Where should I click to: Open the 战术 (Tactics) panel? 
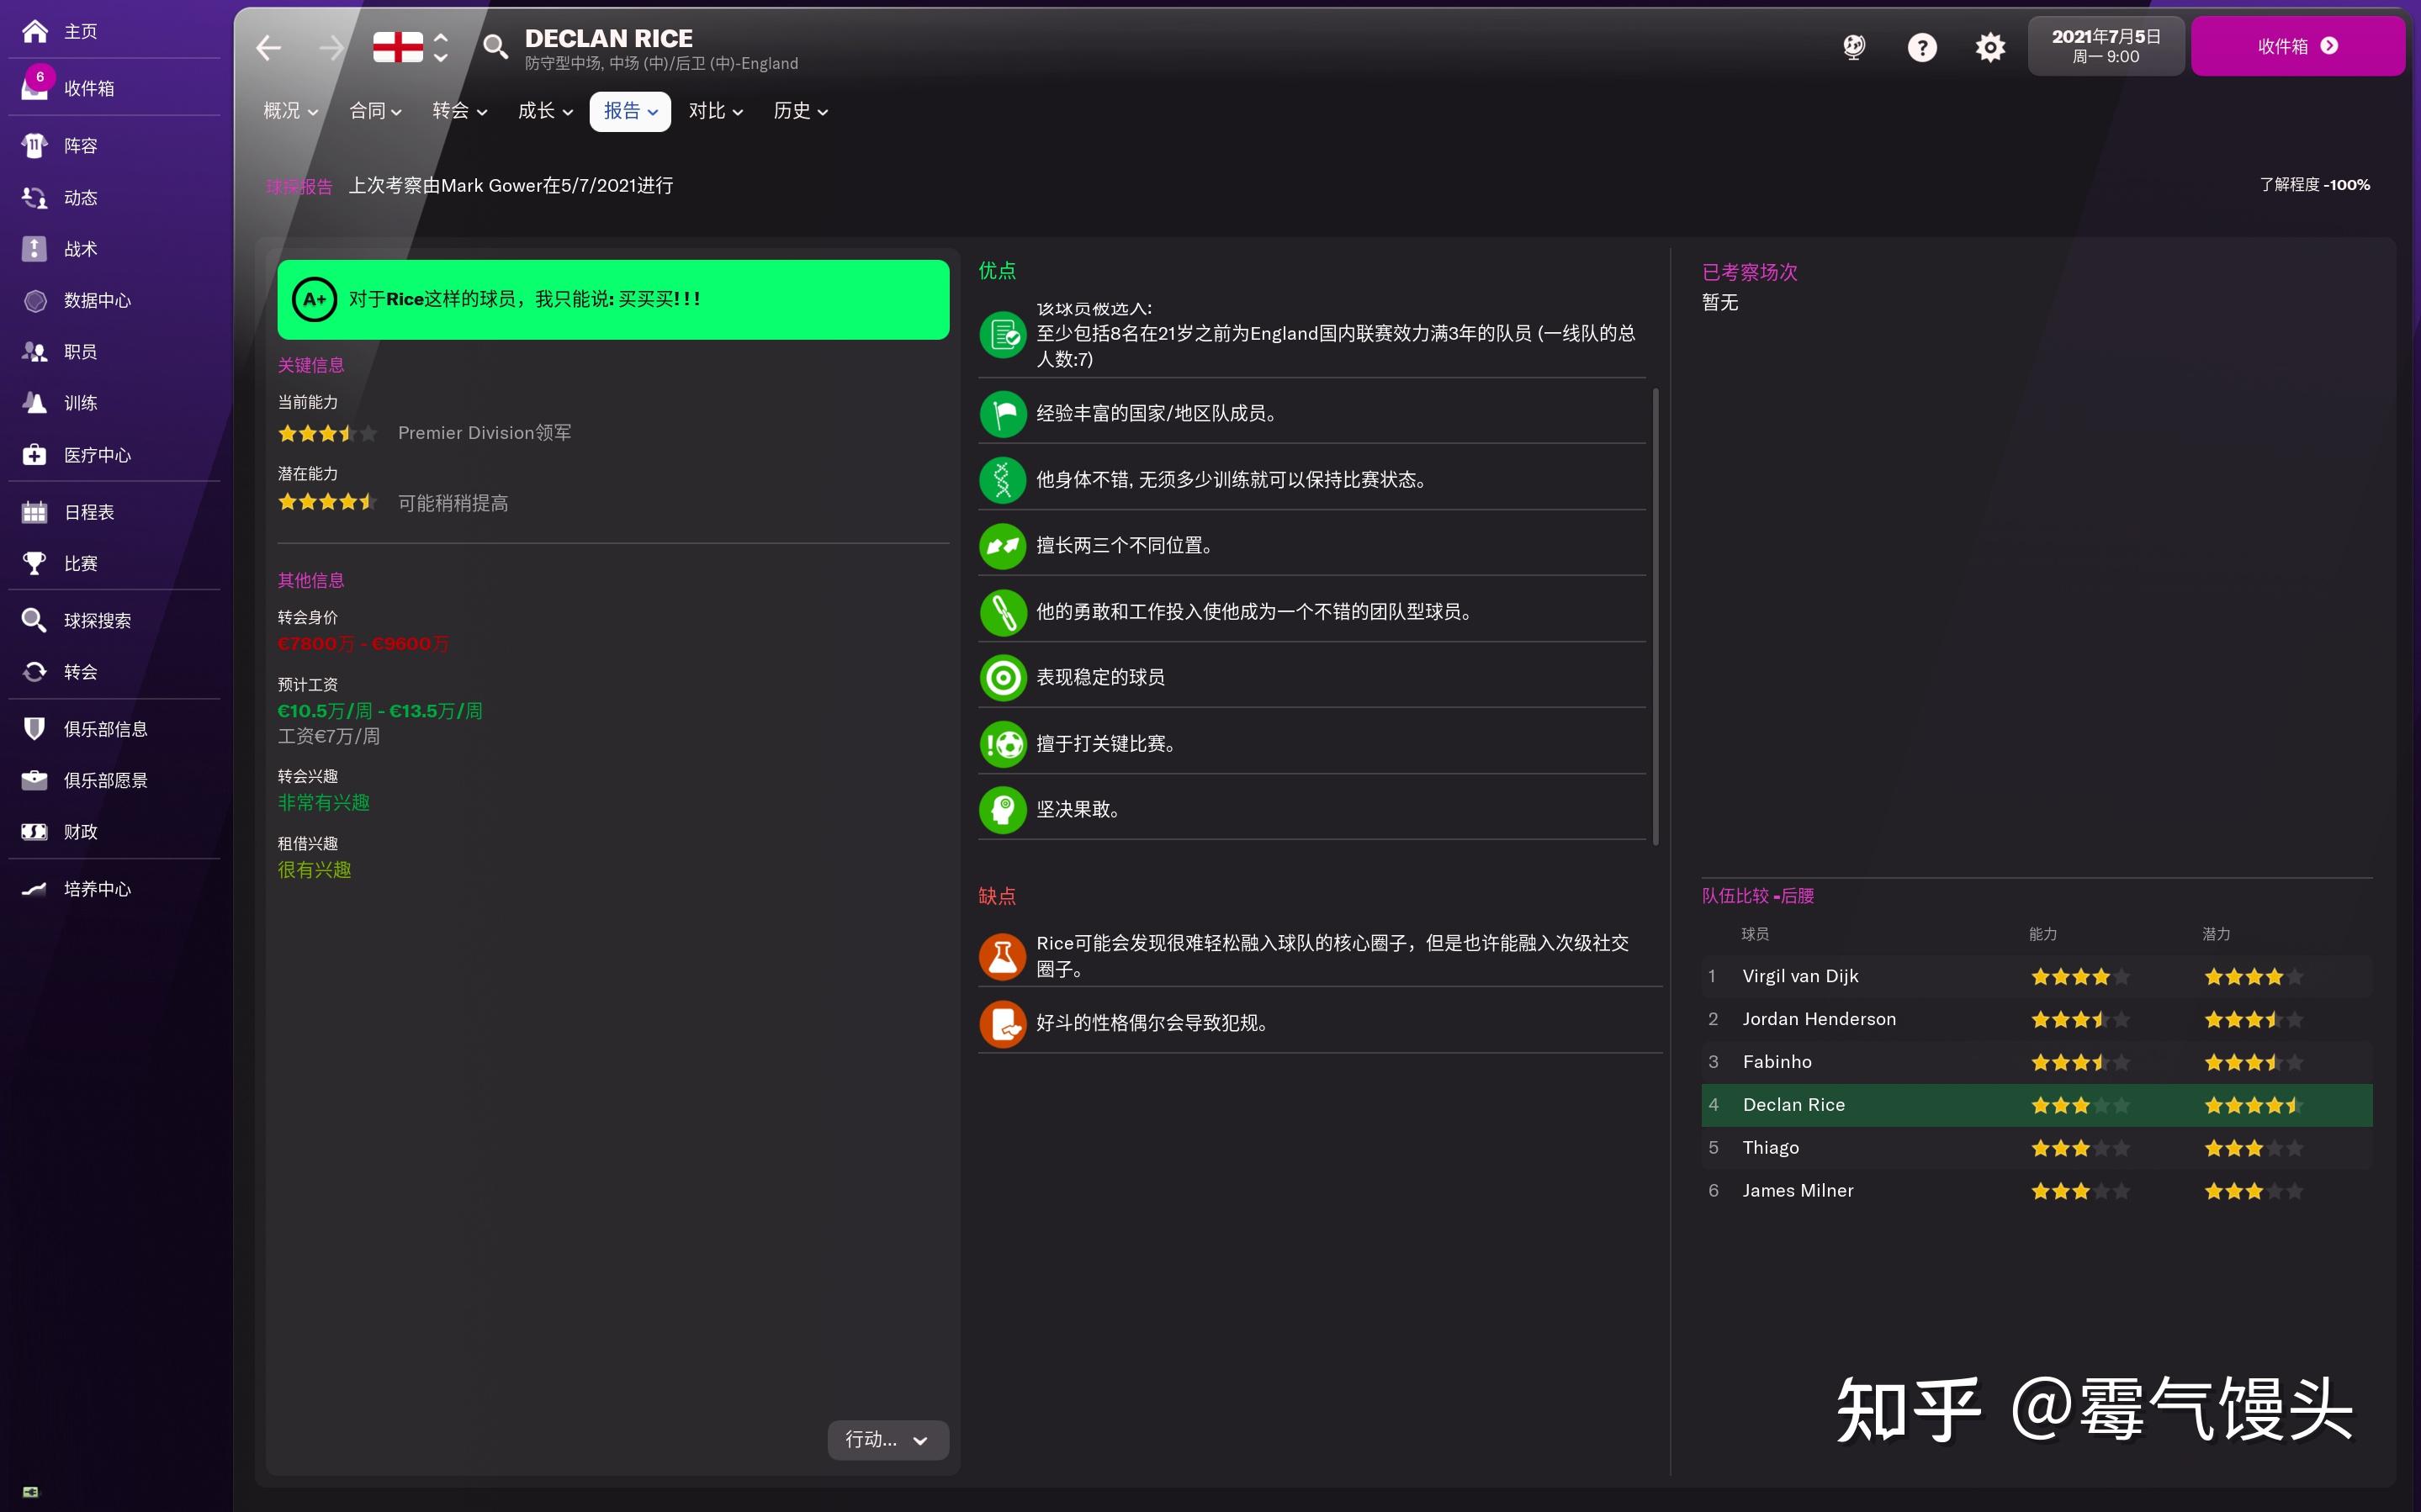tap(80, 249)
